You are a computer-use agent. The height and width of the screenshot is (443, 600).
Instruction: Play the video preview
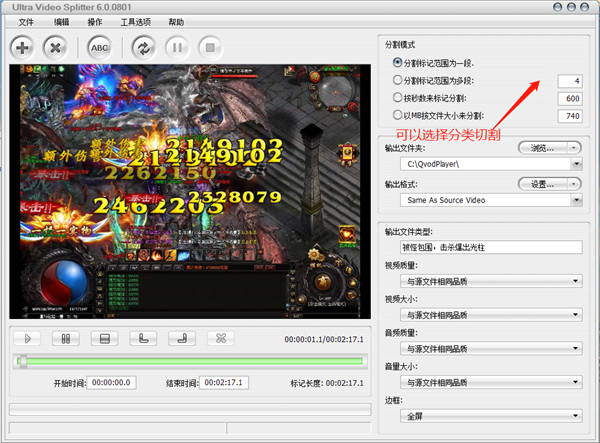[27, 339]
